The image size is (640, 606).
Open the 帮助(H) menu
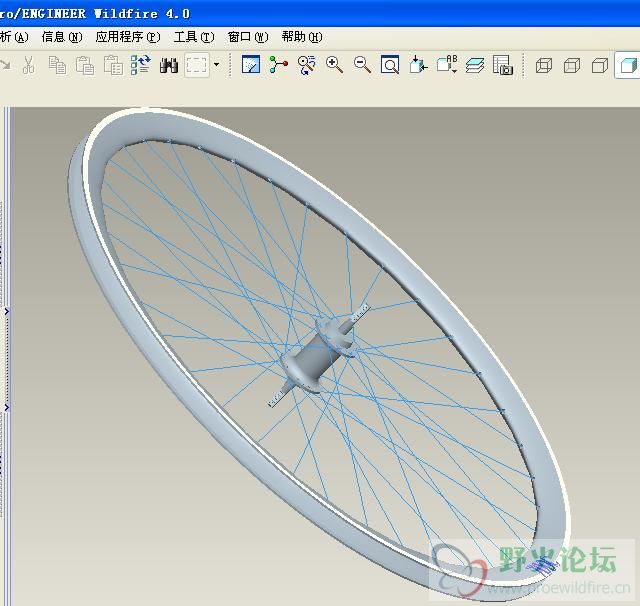tap(302, 37)
